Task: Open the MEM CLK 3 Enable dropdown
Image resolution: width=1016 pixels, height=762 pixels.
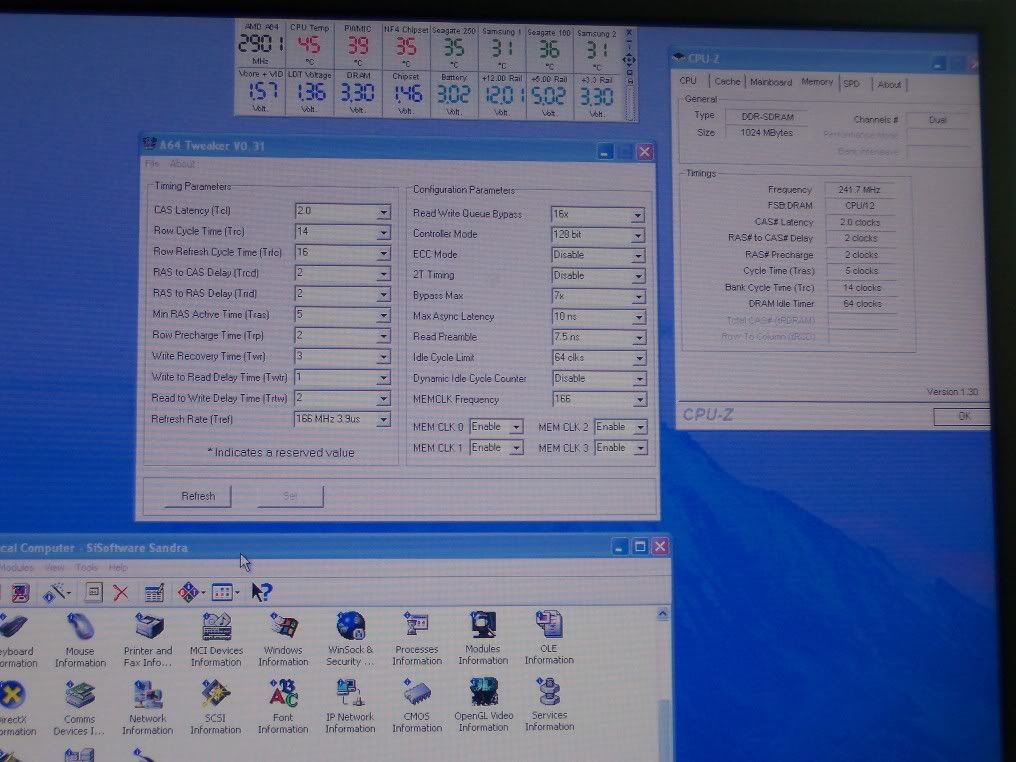Action: 640,448
